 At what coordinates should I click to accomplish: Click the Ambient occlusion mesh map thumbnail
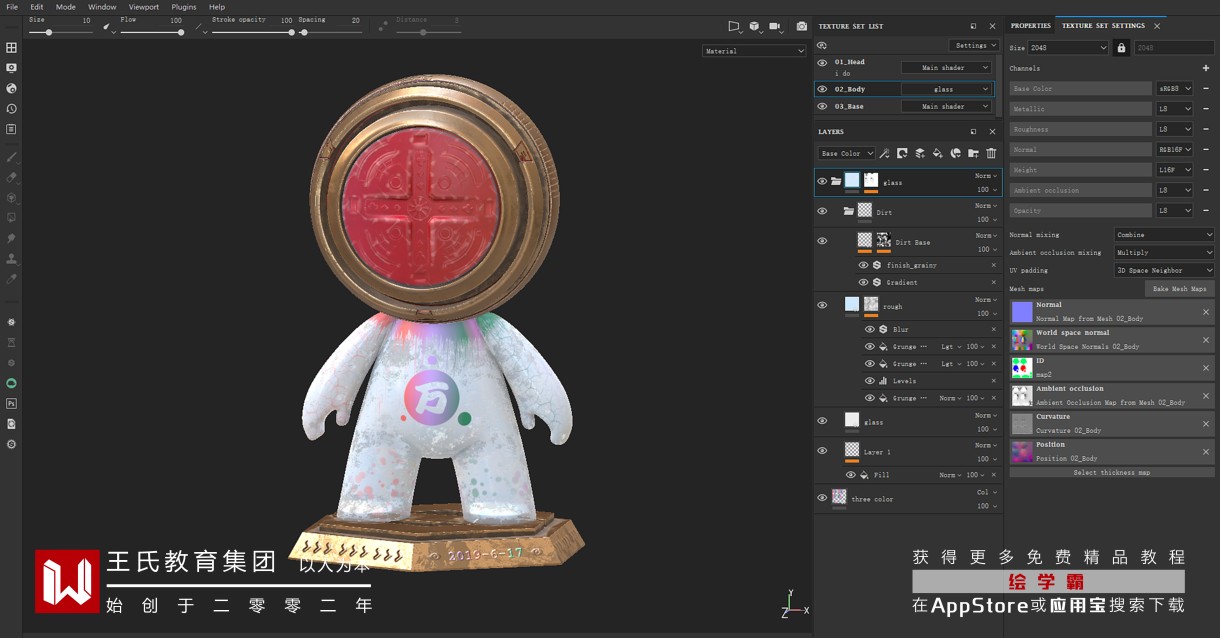click(x=1021, y=396)
